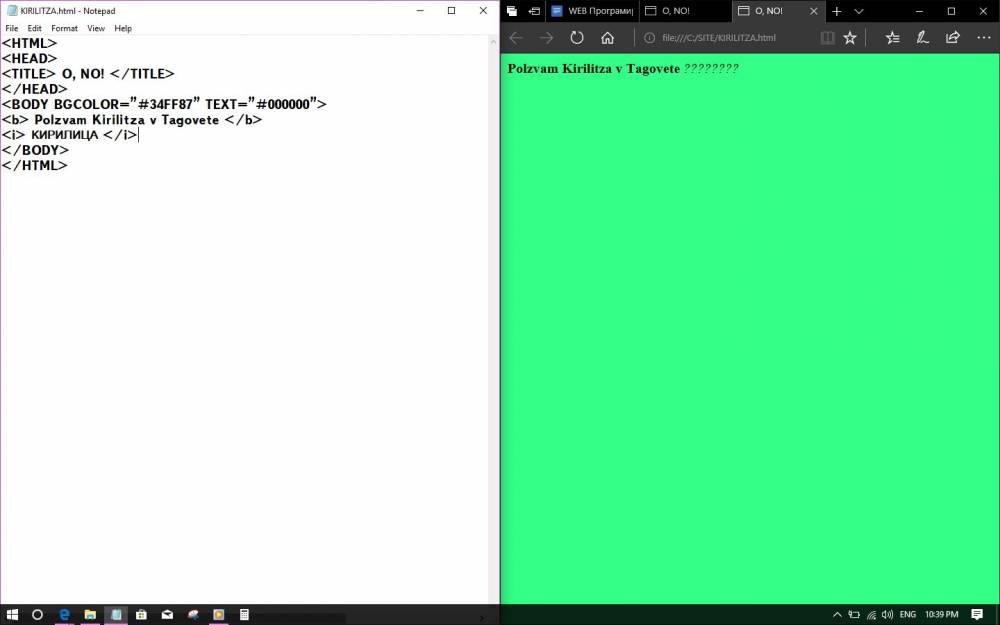
Task: Click the Edge forward arrow
Action: click(547, 38)
